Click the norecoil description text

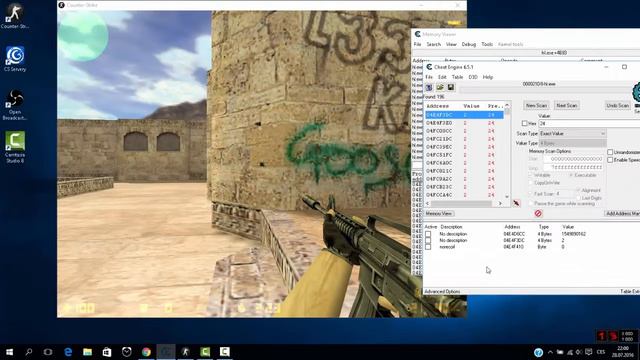tap(447, 247)
